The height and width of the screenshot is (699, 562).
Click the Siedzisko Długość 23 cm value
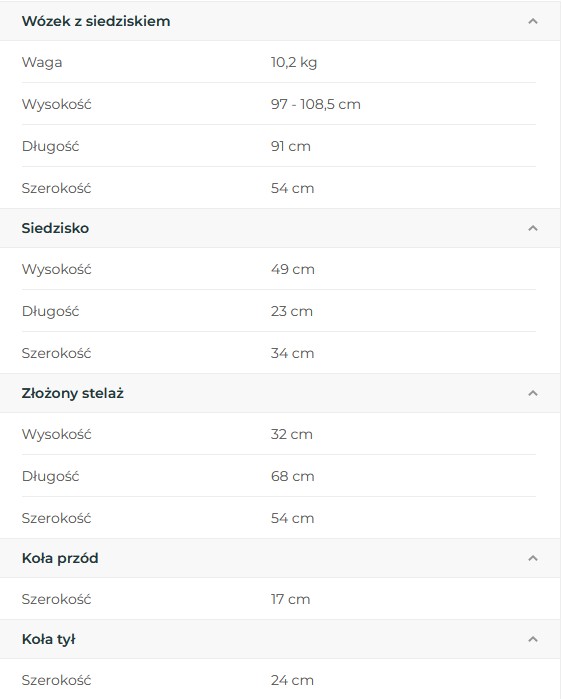coord(291,311)
